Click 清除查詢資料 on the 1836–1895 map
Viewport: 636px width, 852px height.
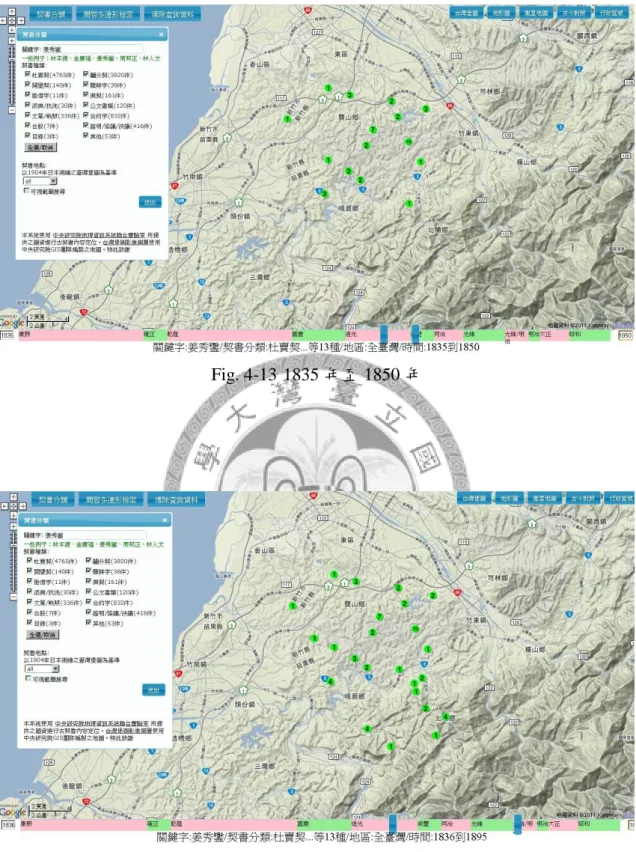(176, 500)
